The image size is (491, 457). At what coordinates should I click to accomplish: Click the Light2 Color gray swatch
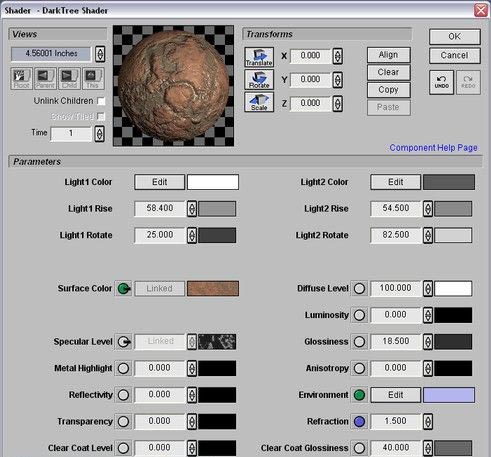click(449, 182)
